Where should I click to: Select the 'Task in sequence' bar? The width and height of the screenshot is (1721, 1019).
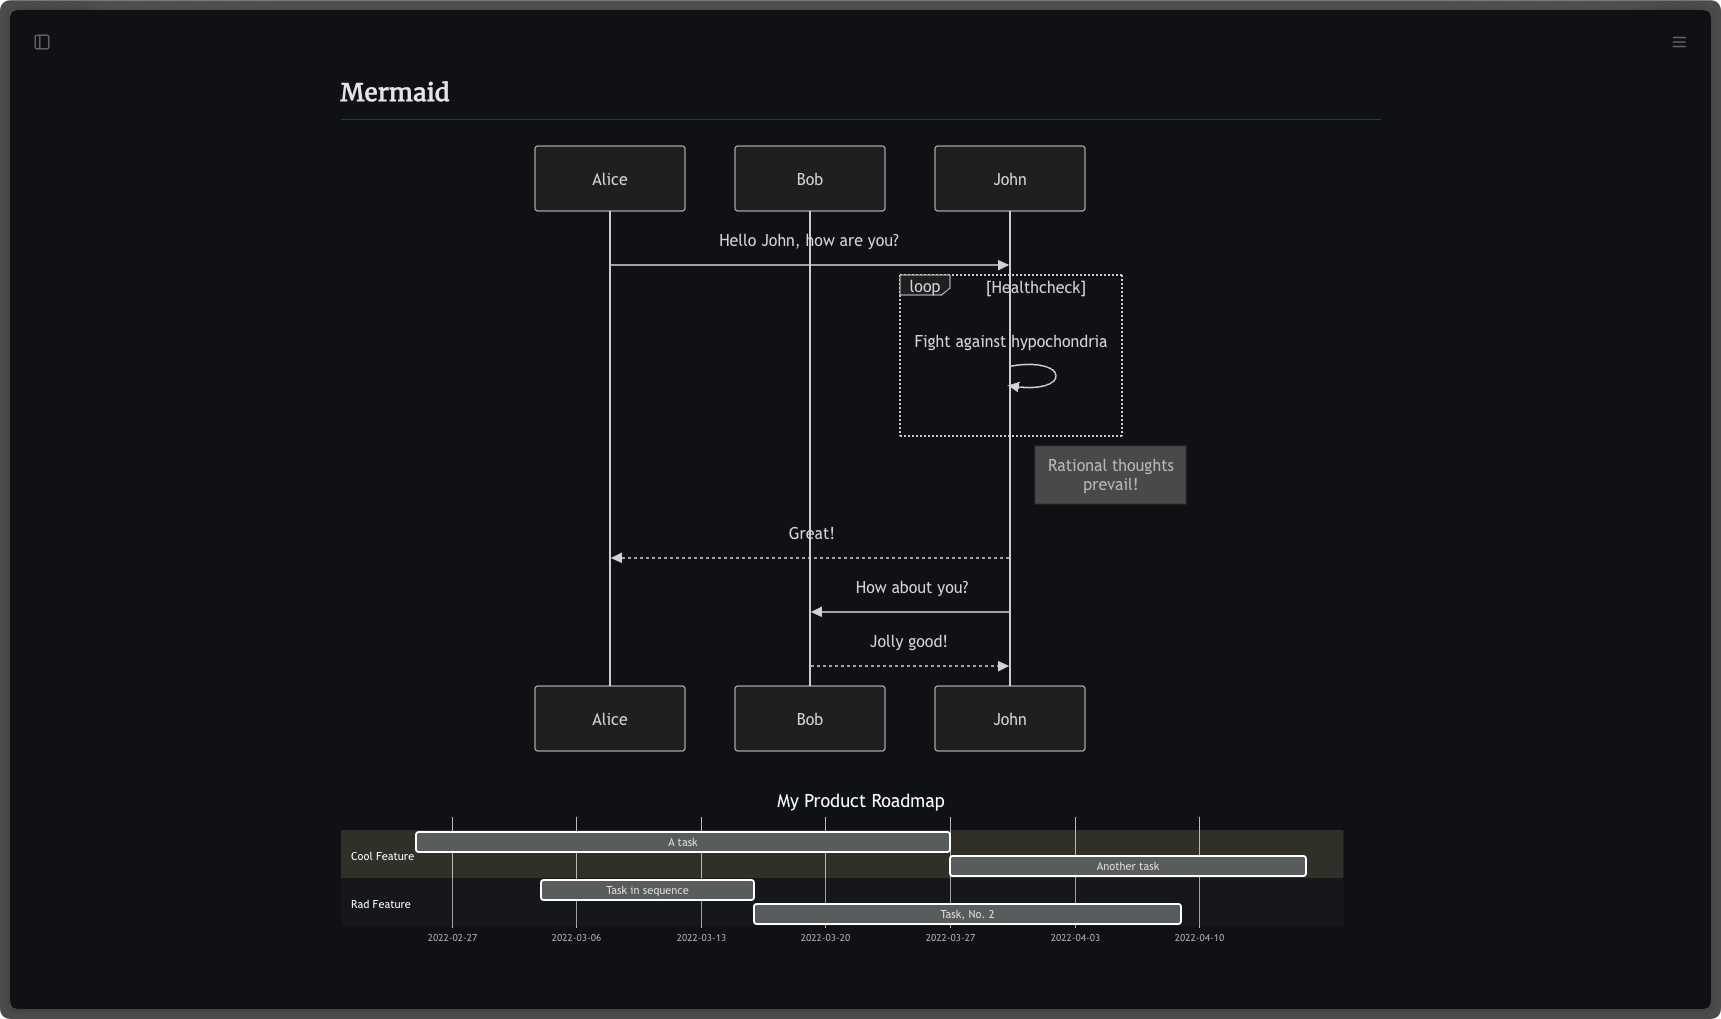647,890
